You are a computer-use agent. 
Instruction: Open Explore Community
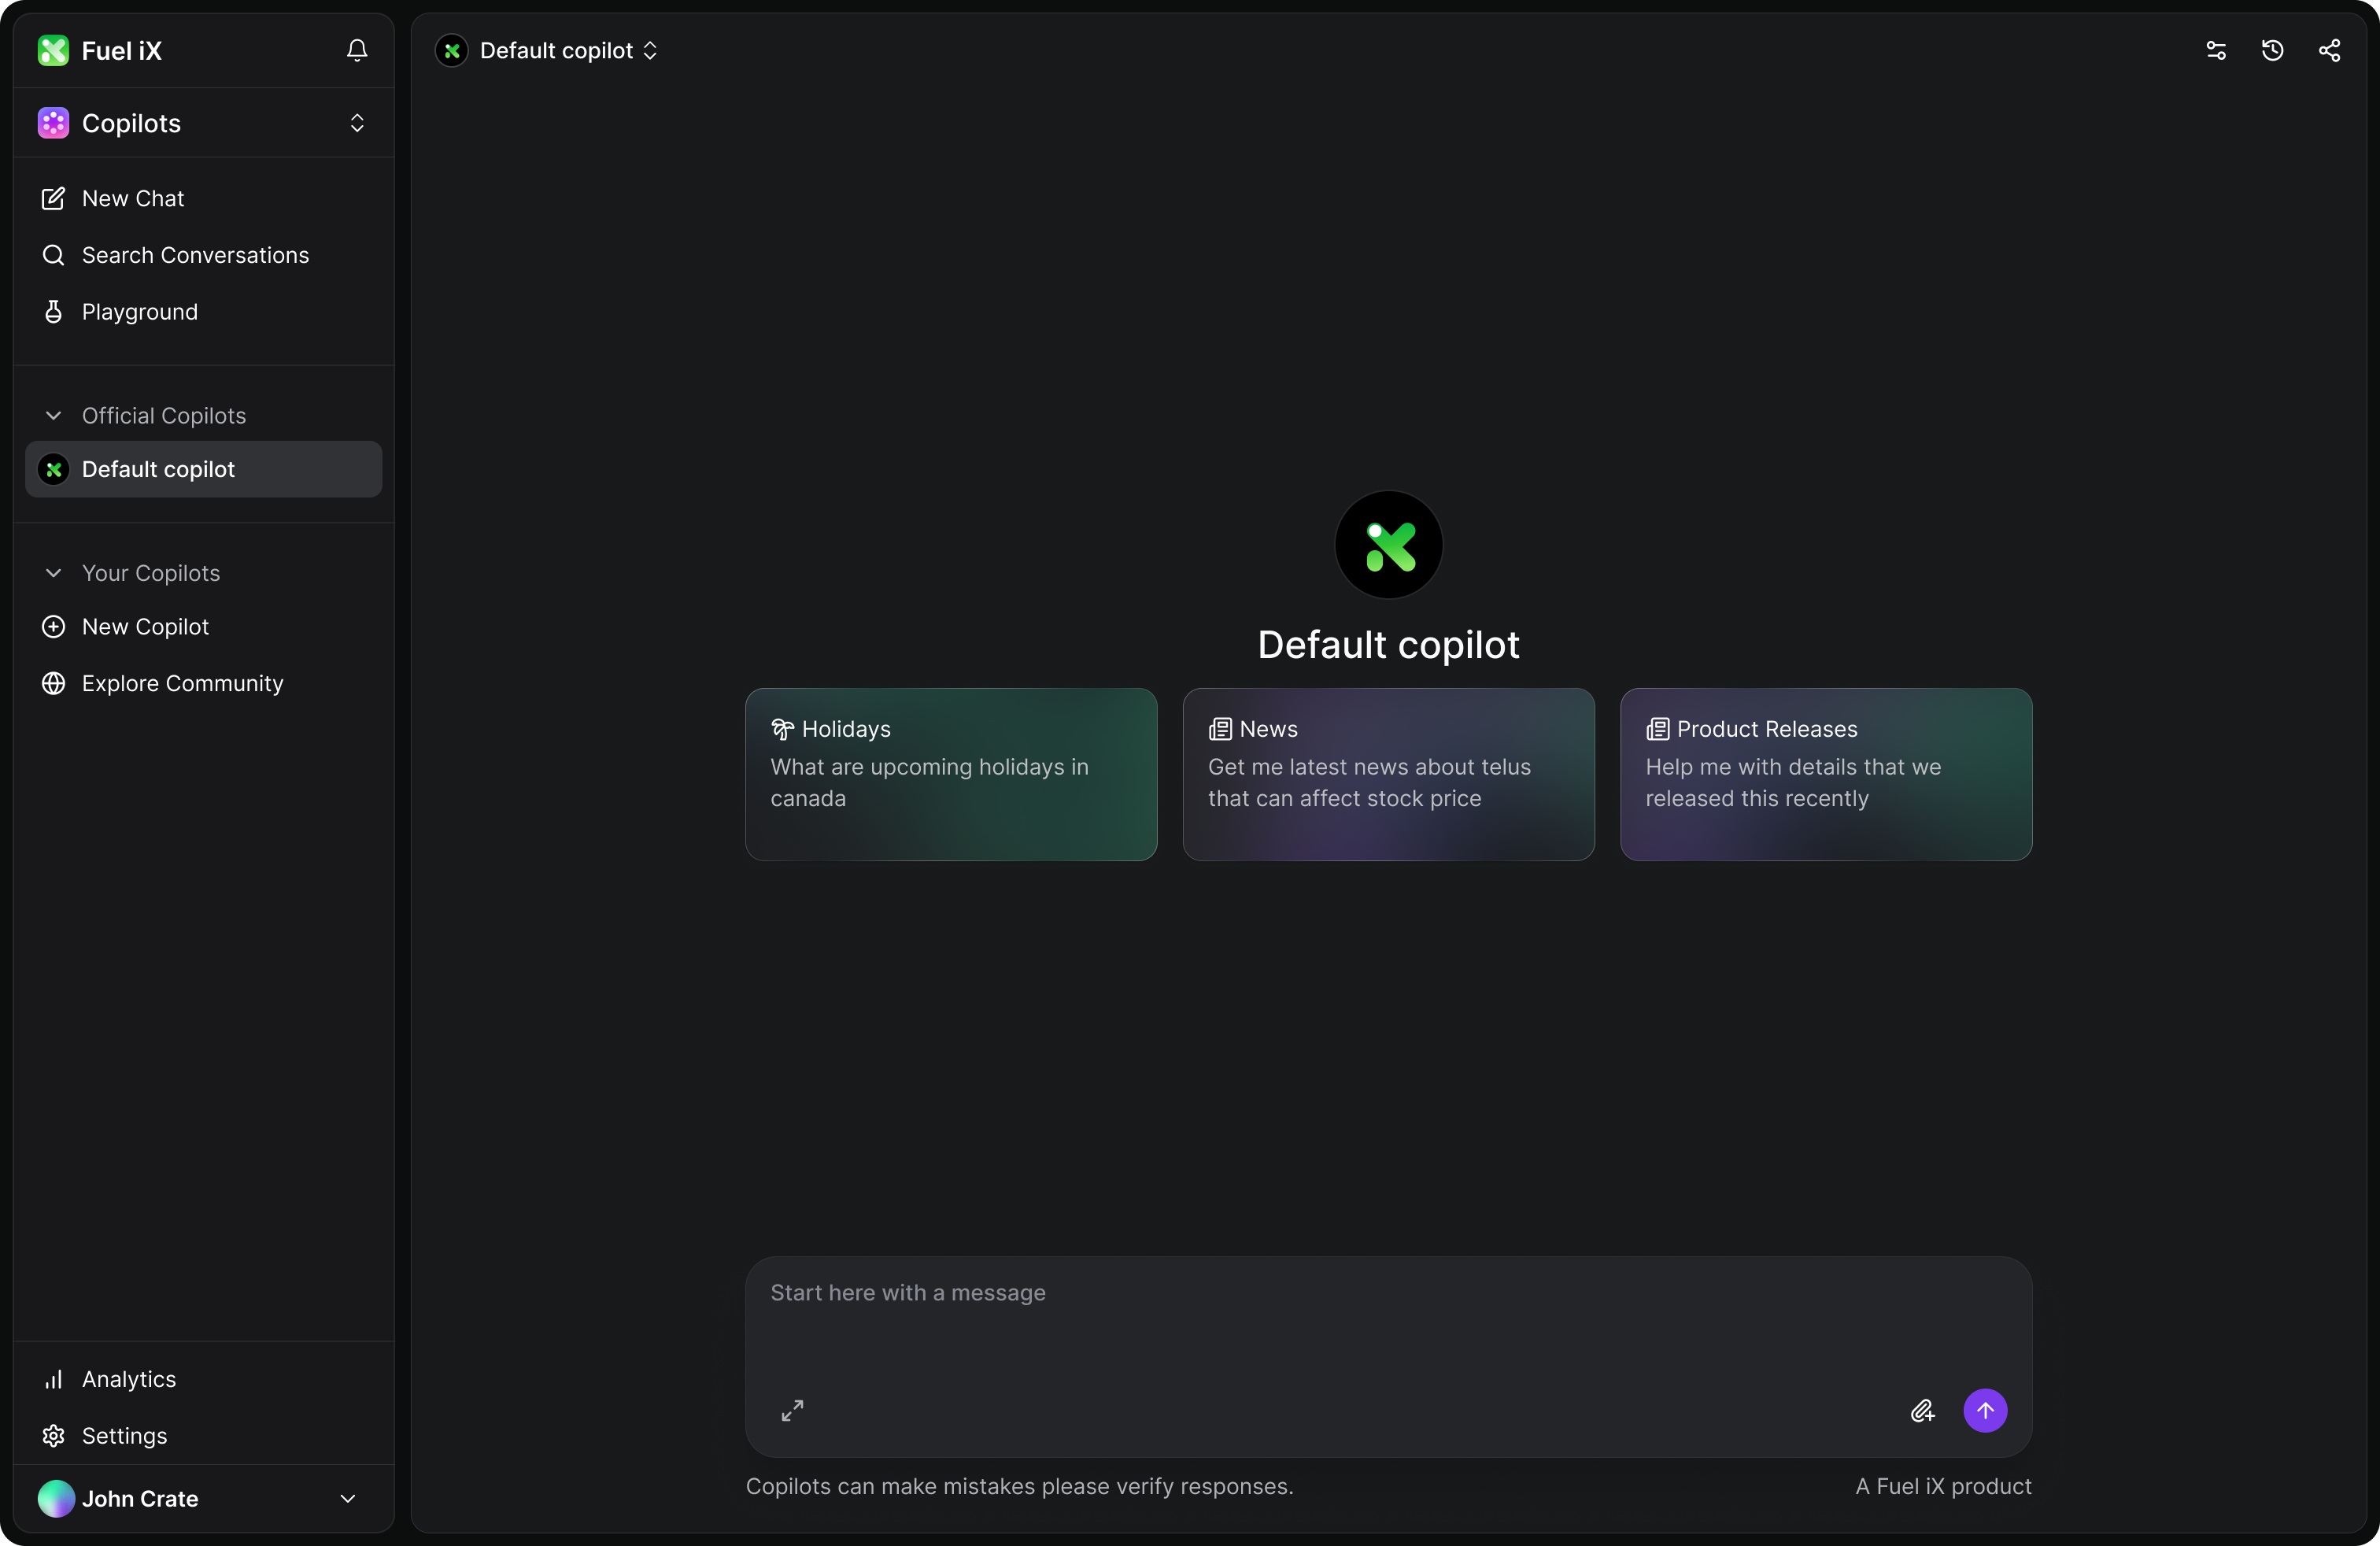pos(204,683)
